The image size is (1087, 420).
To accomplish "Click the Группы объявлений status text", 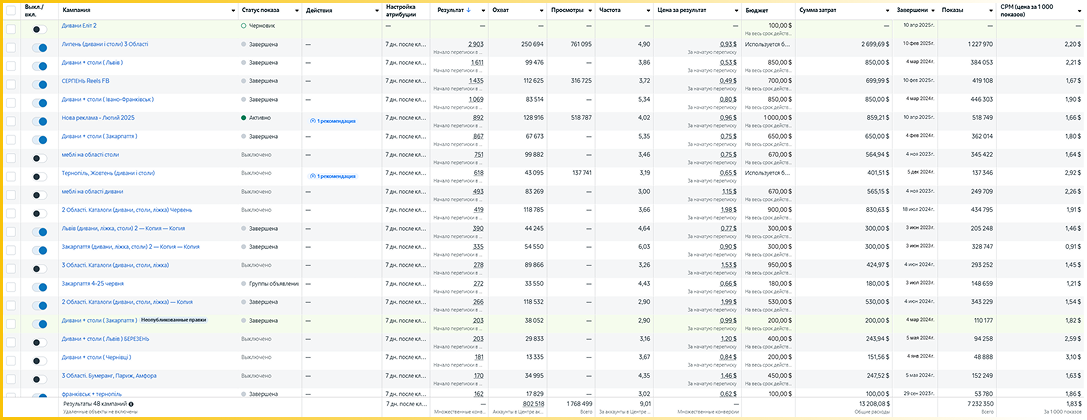I will point(273,283).
